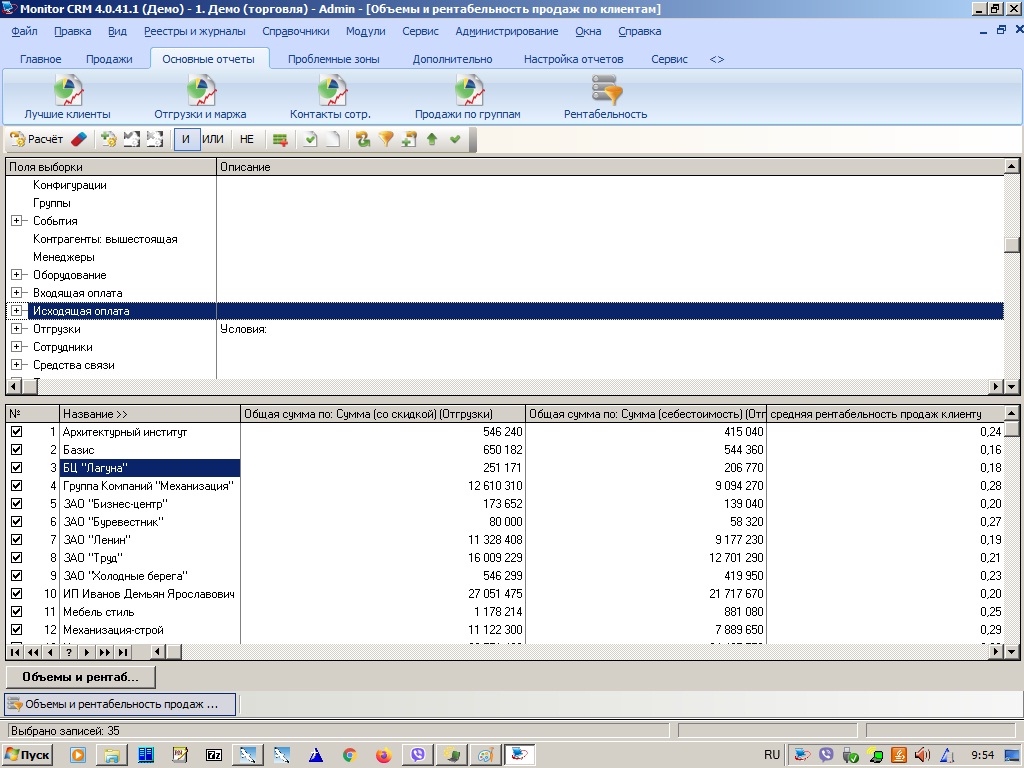The image size is (1024, 768).
Task: Click the <> tab overflow arrows
Action: (x=716, y=59)
